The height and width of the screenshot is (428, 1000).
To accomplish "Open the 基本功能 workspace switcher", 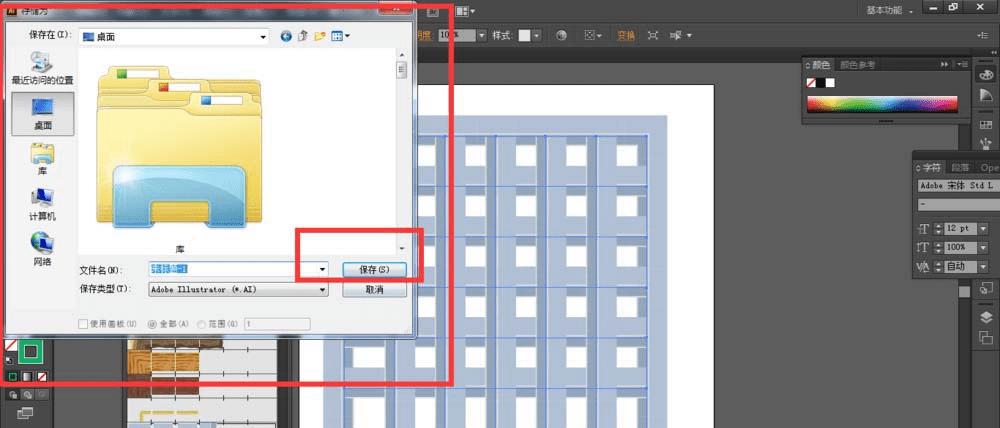I will pos(890,10).
